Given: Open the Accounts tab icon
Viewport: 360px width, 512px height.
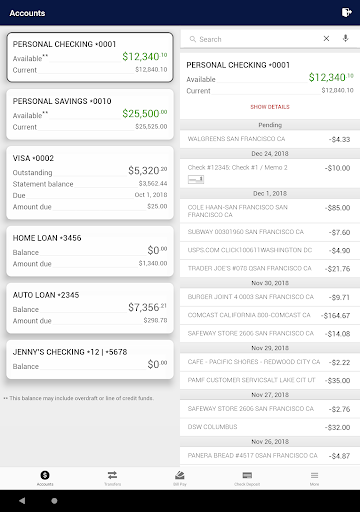Looking at the screenshot, I should (x=45, y=475).
